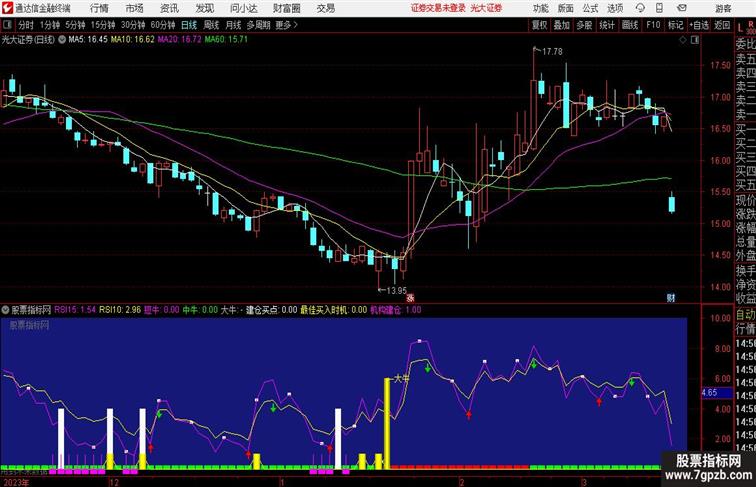Toggle the panel layout icon left of 分时

coord(7,25)
